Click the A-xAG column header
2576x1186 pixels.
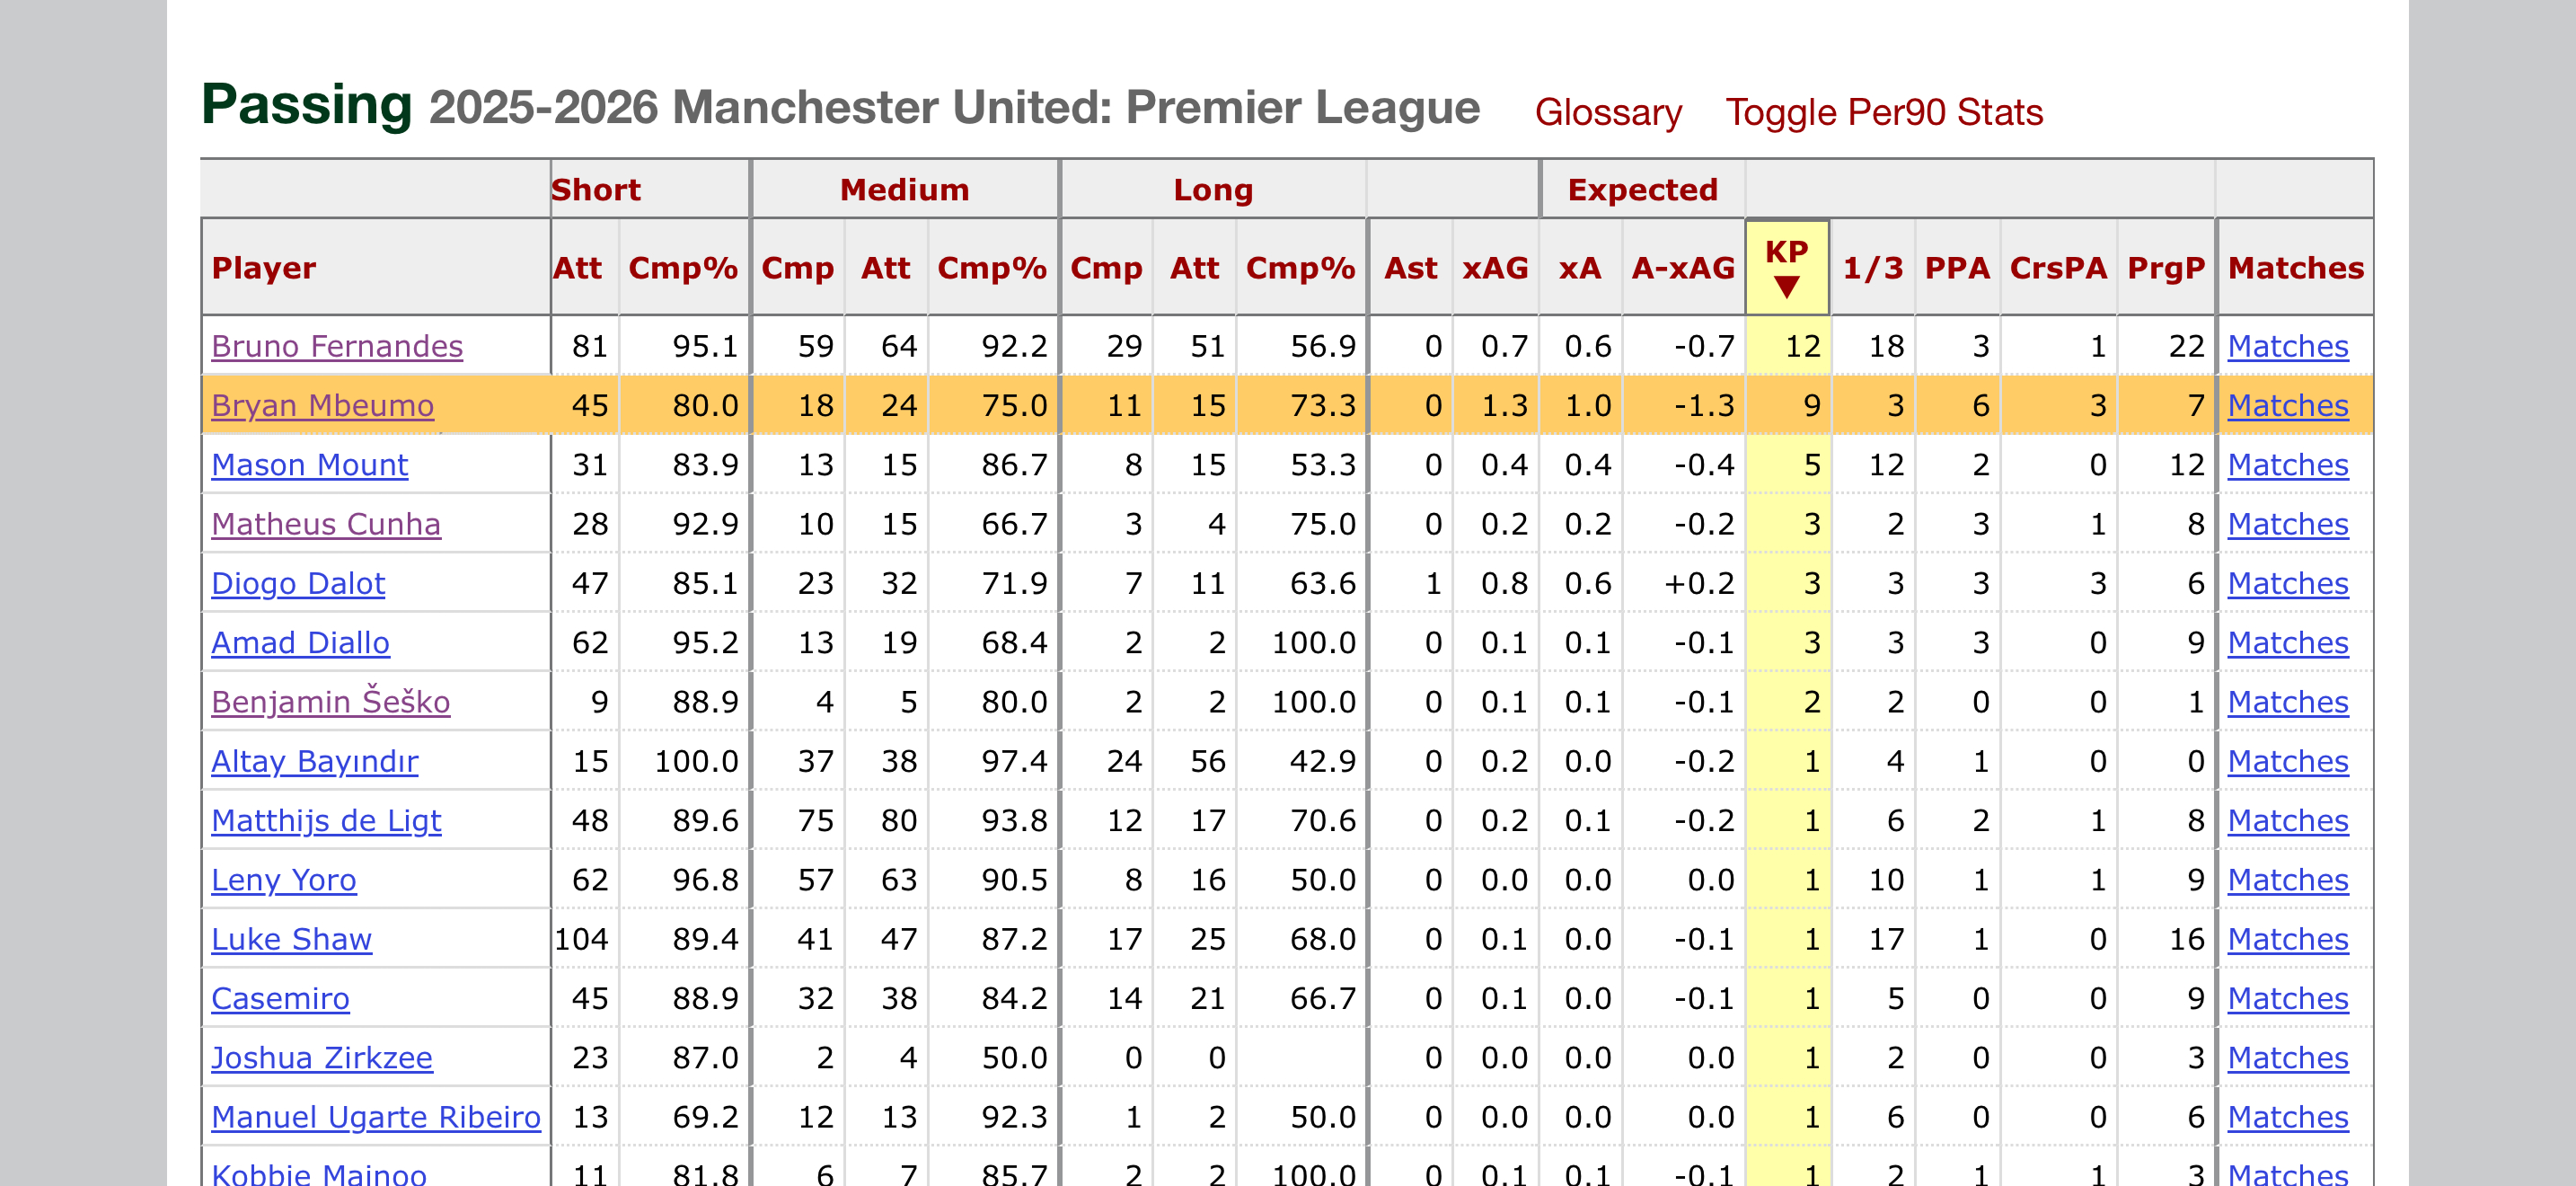tap(1683, 268)
